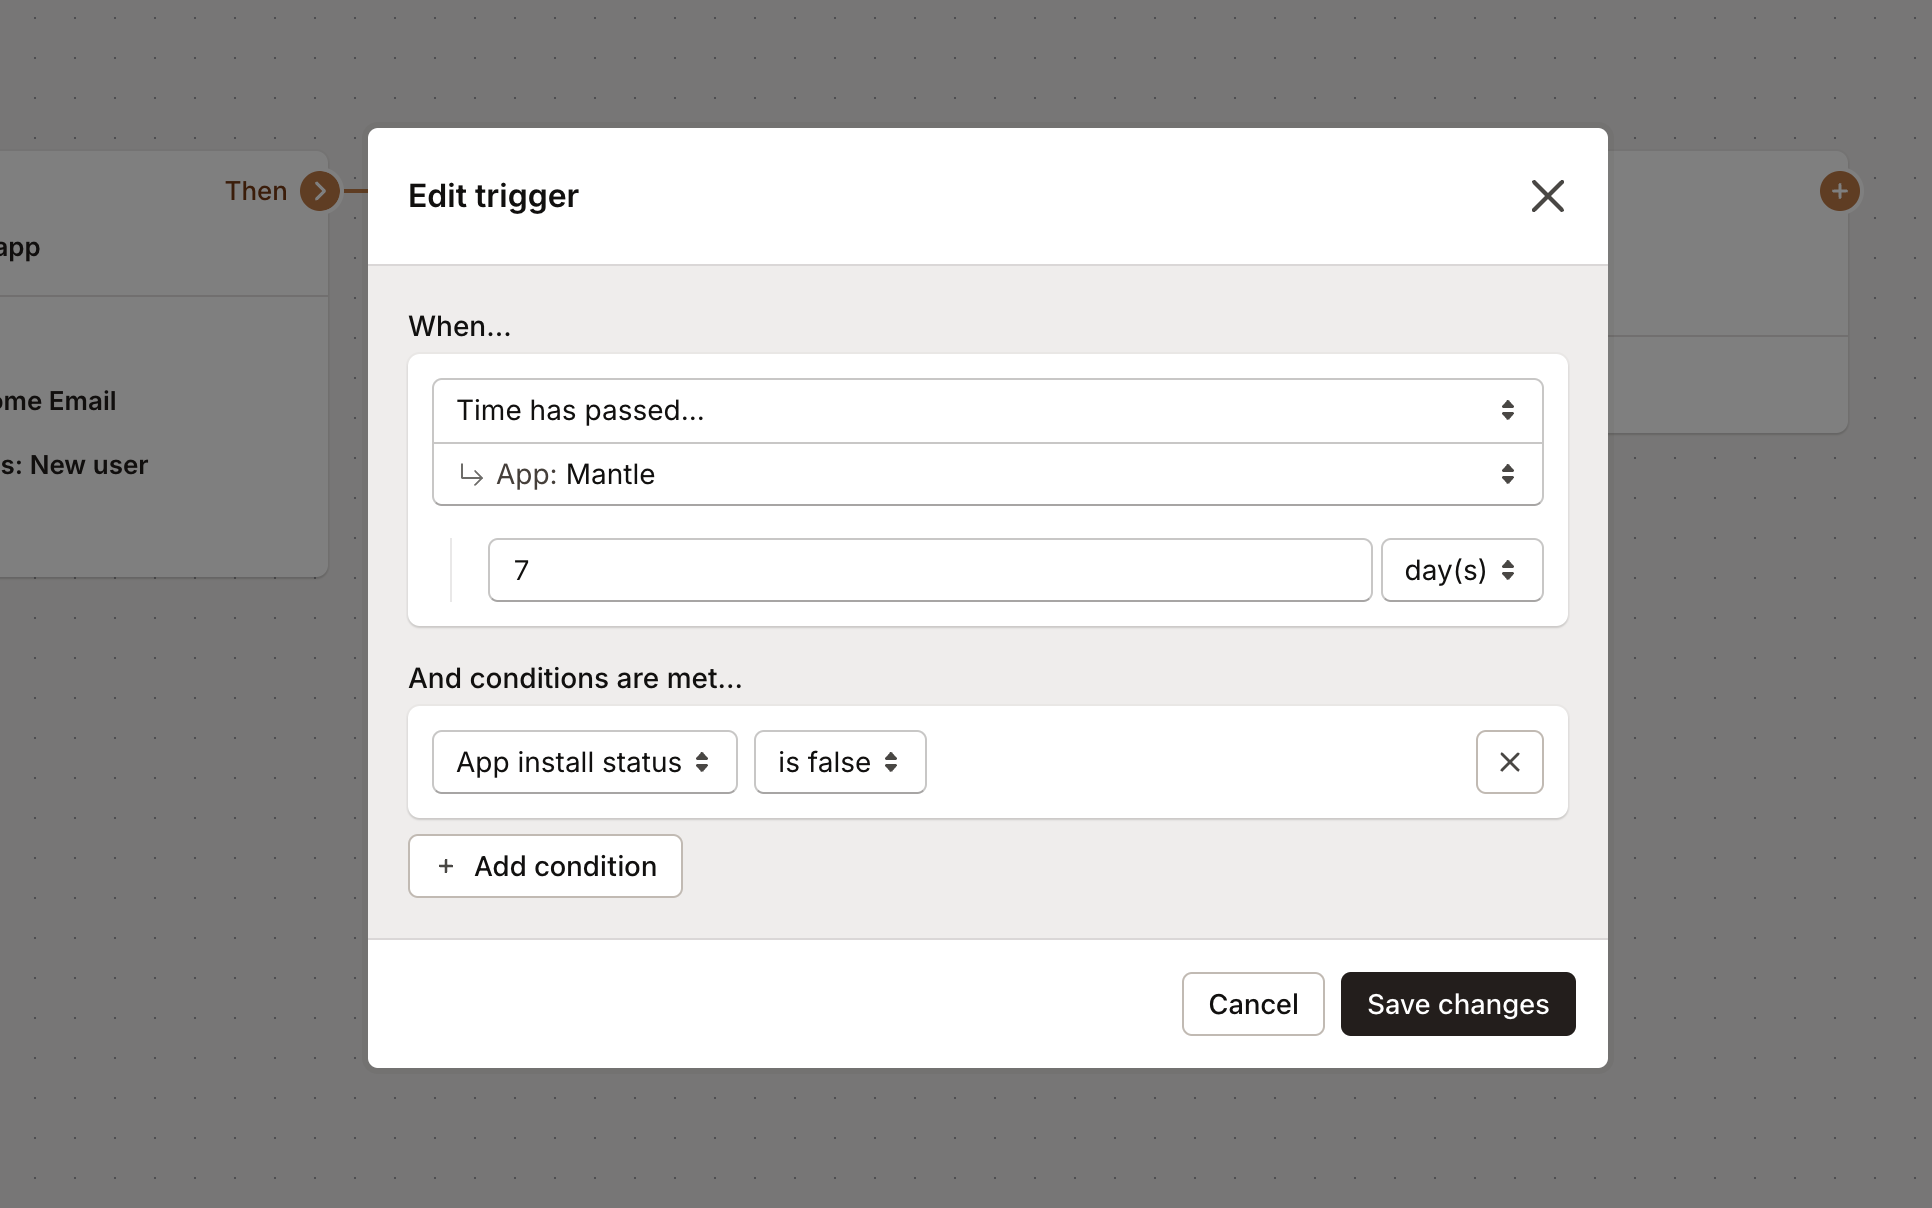The image size is (1932, 1208).
Task: Click the indent arrow before App: Mantle
Action: coord(471,475)
